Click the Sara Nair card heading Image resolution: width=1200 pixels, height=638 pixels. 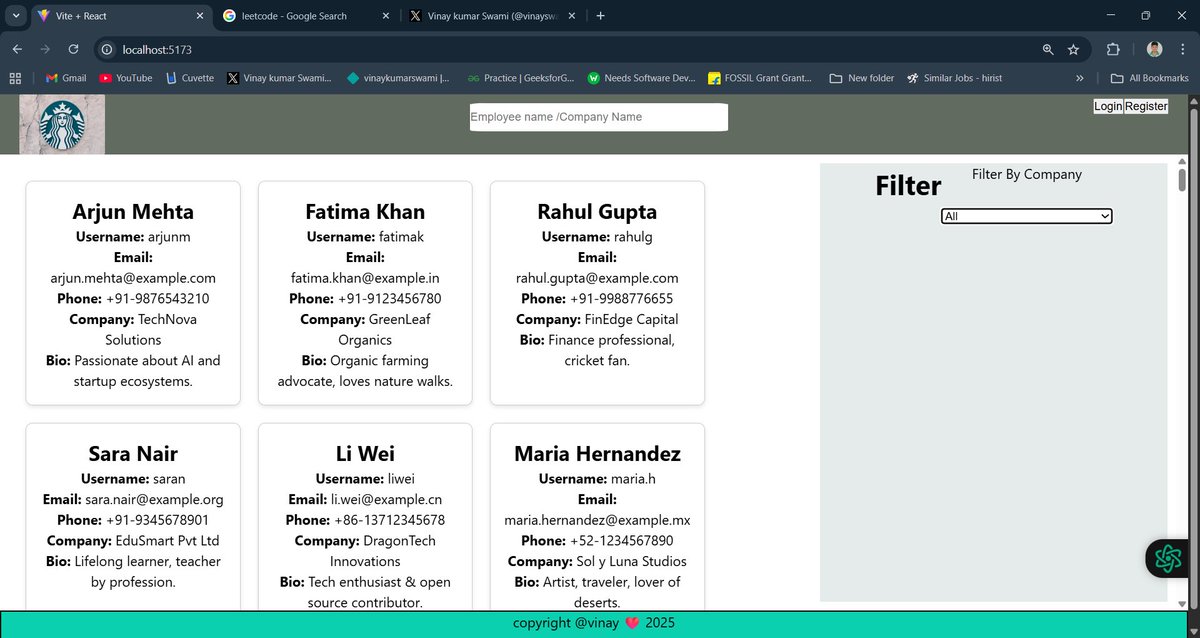tap(133, 454)
